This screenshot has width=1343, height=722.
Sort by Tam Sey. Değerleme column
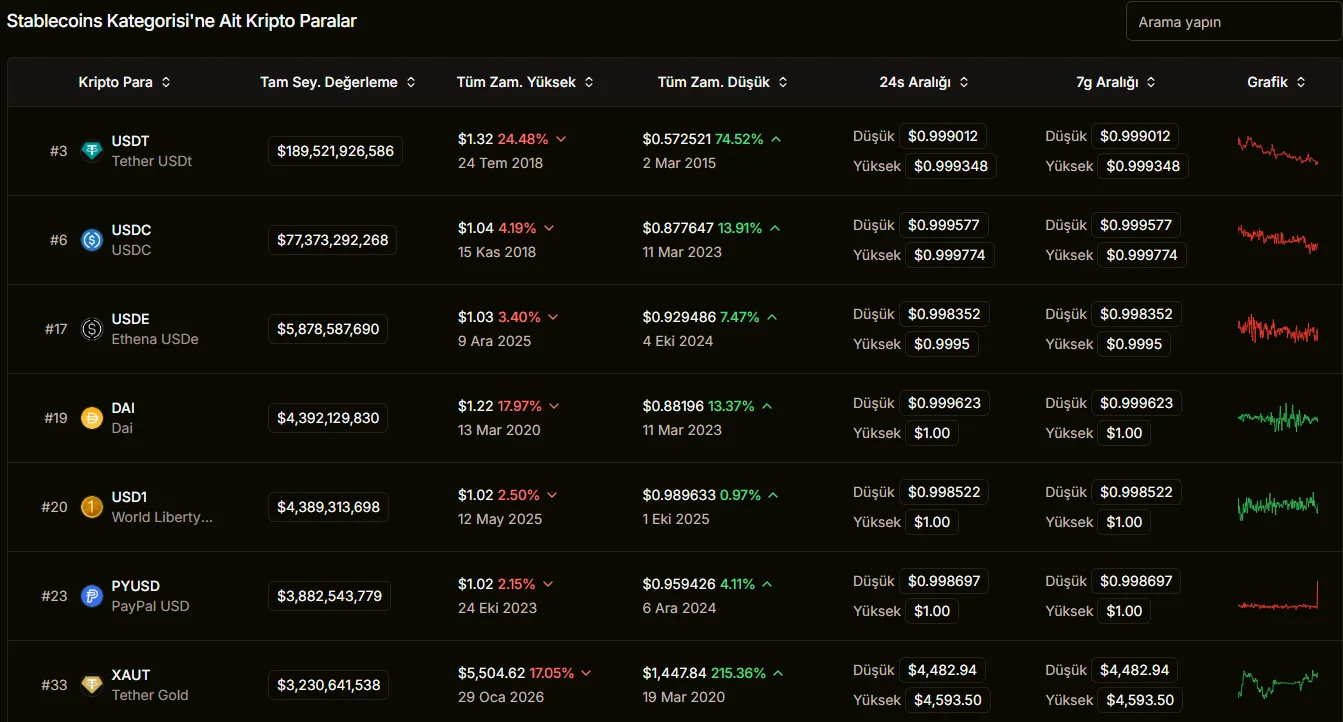(x=338, y=82)
